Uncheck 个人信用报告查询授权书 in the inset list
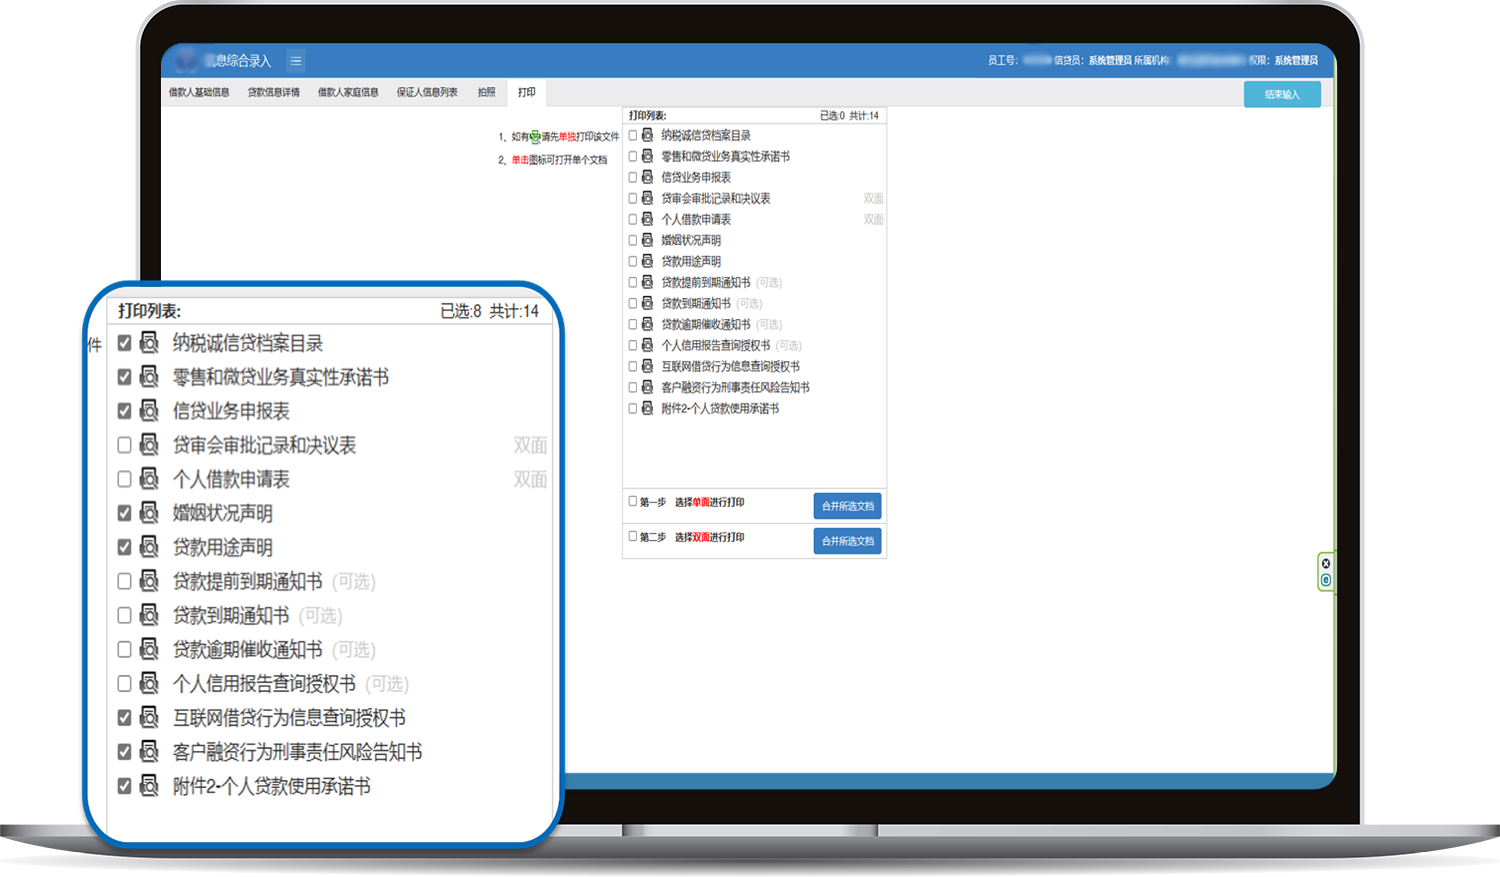 click(x=123, y=683)
